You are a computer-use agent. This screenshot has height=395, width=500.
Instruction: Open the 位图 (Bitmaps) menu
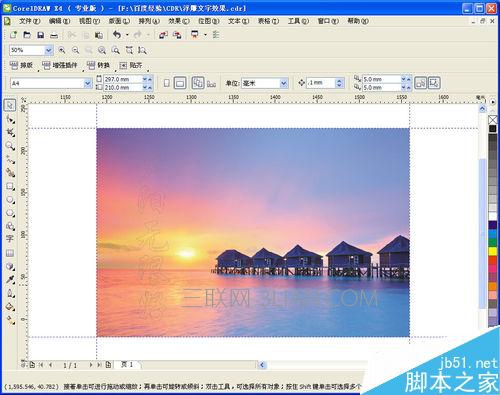point(209,21)
